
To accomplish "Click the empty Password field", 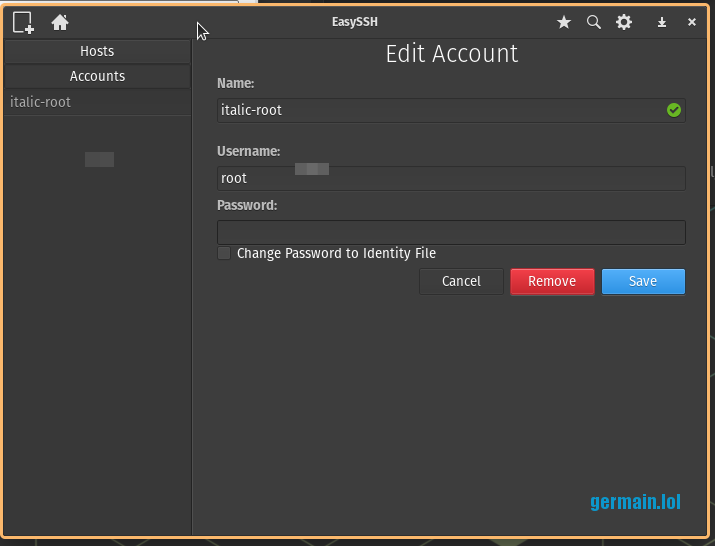I will click(450, 232).
